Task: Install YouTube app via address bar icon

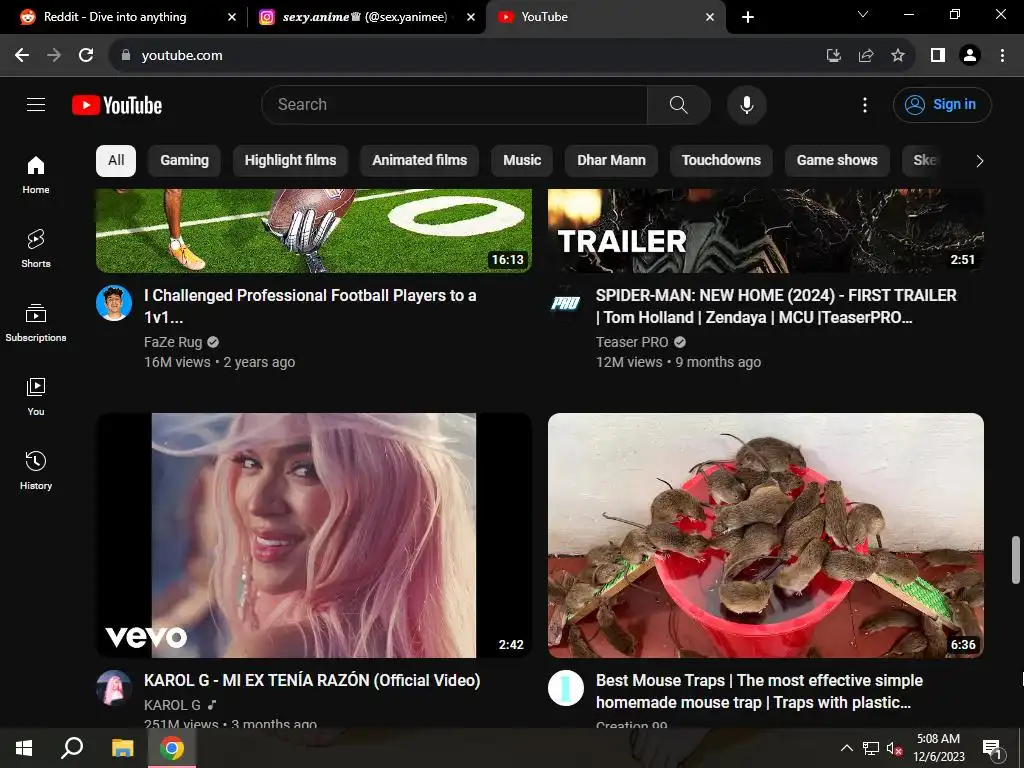Action: pyautogui.click(x=834, y=56)
